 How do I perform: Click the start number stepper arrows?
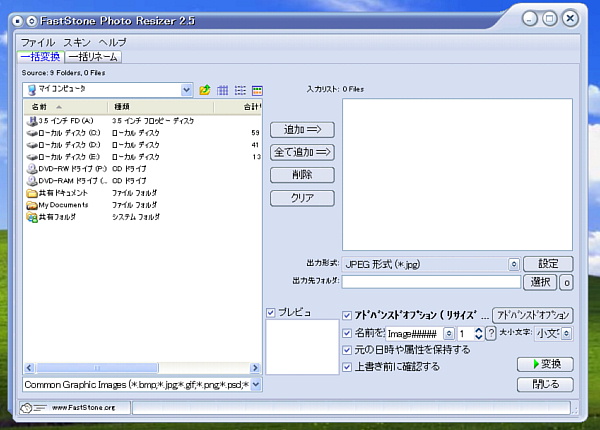click(478, 333)
